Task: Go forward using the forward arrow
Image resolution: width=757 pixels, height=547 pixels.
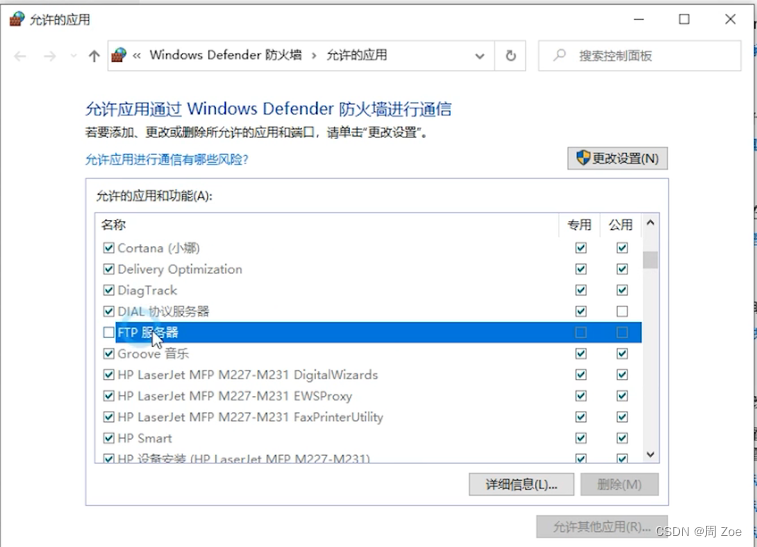Action: [x=50, y=56]
